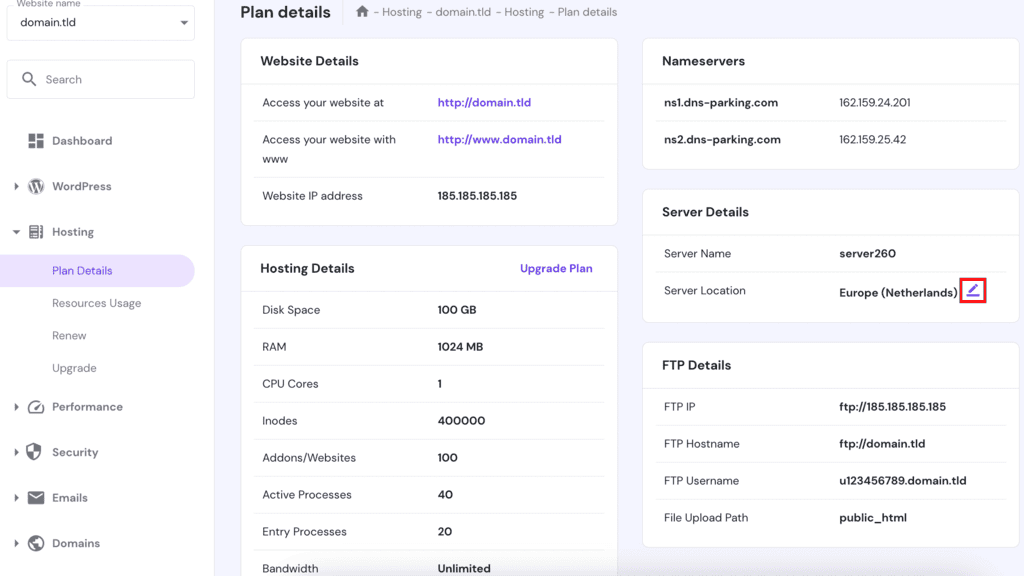Open the website name dropdown for domain.tld
The height and width of the screenshot is (576, 1024).
coord(183,22)
